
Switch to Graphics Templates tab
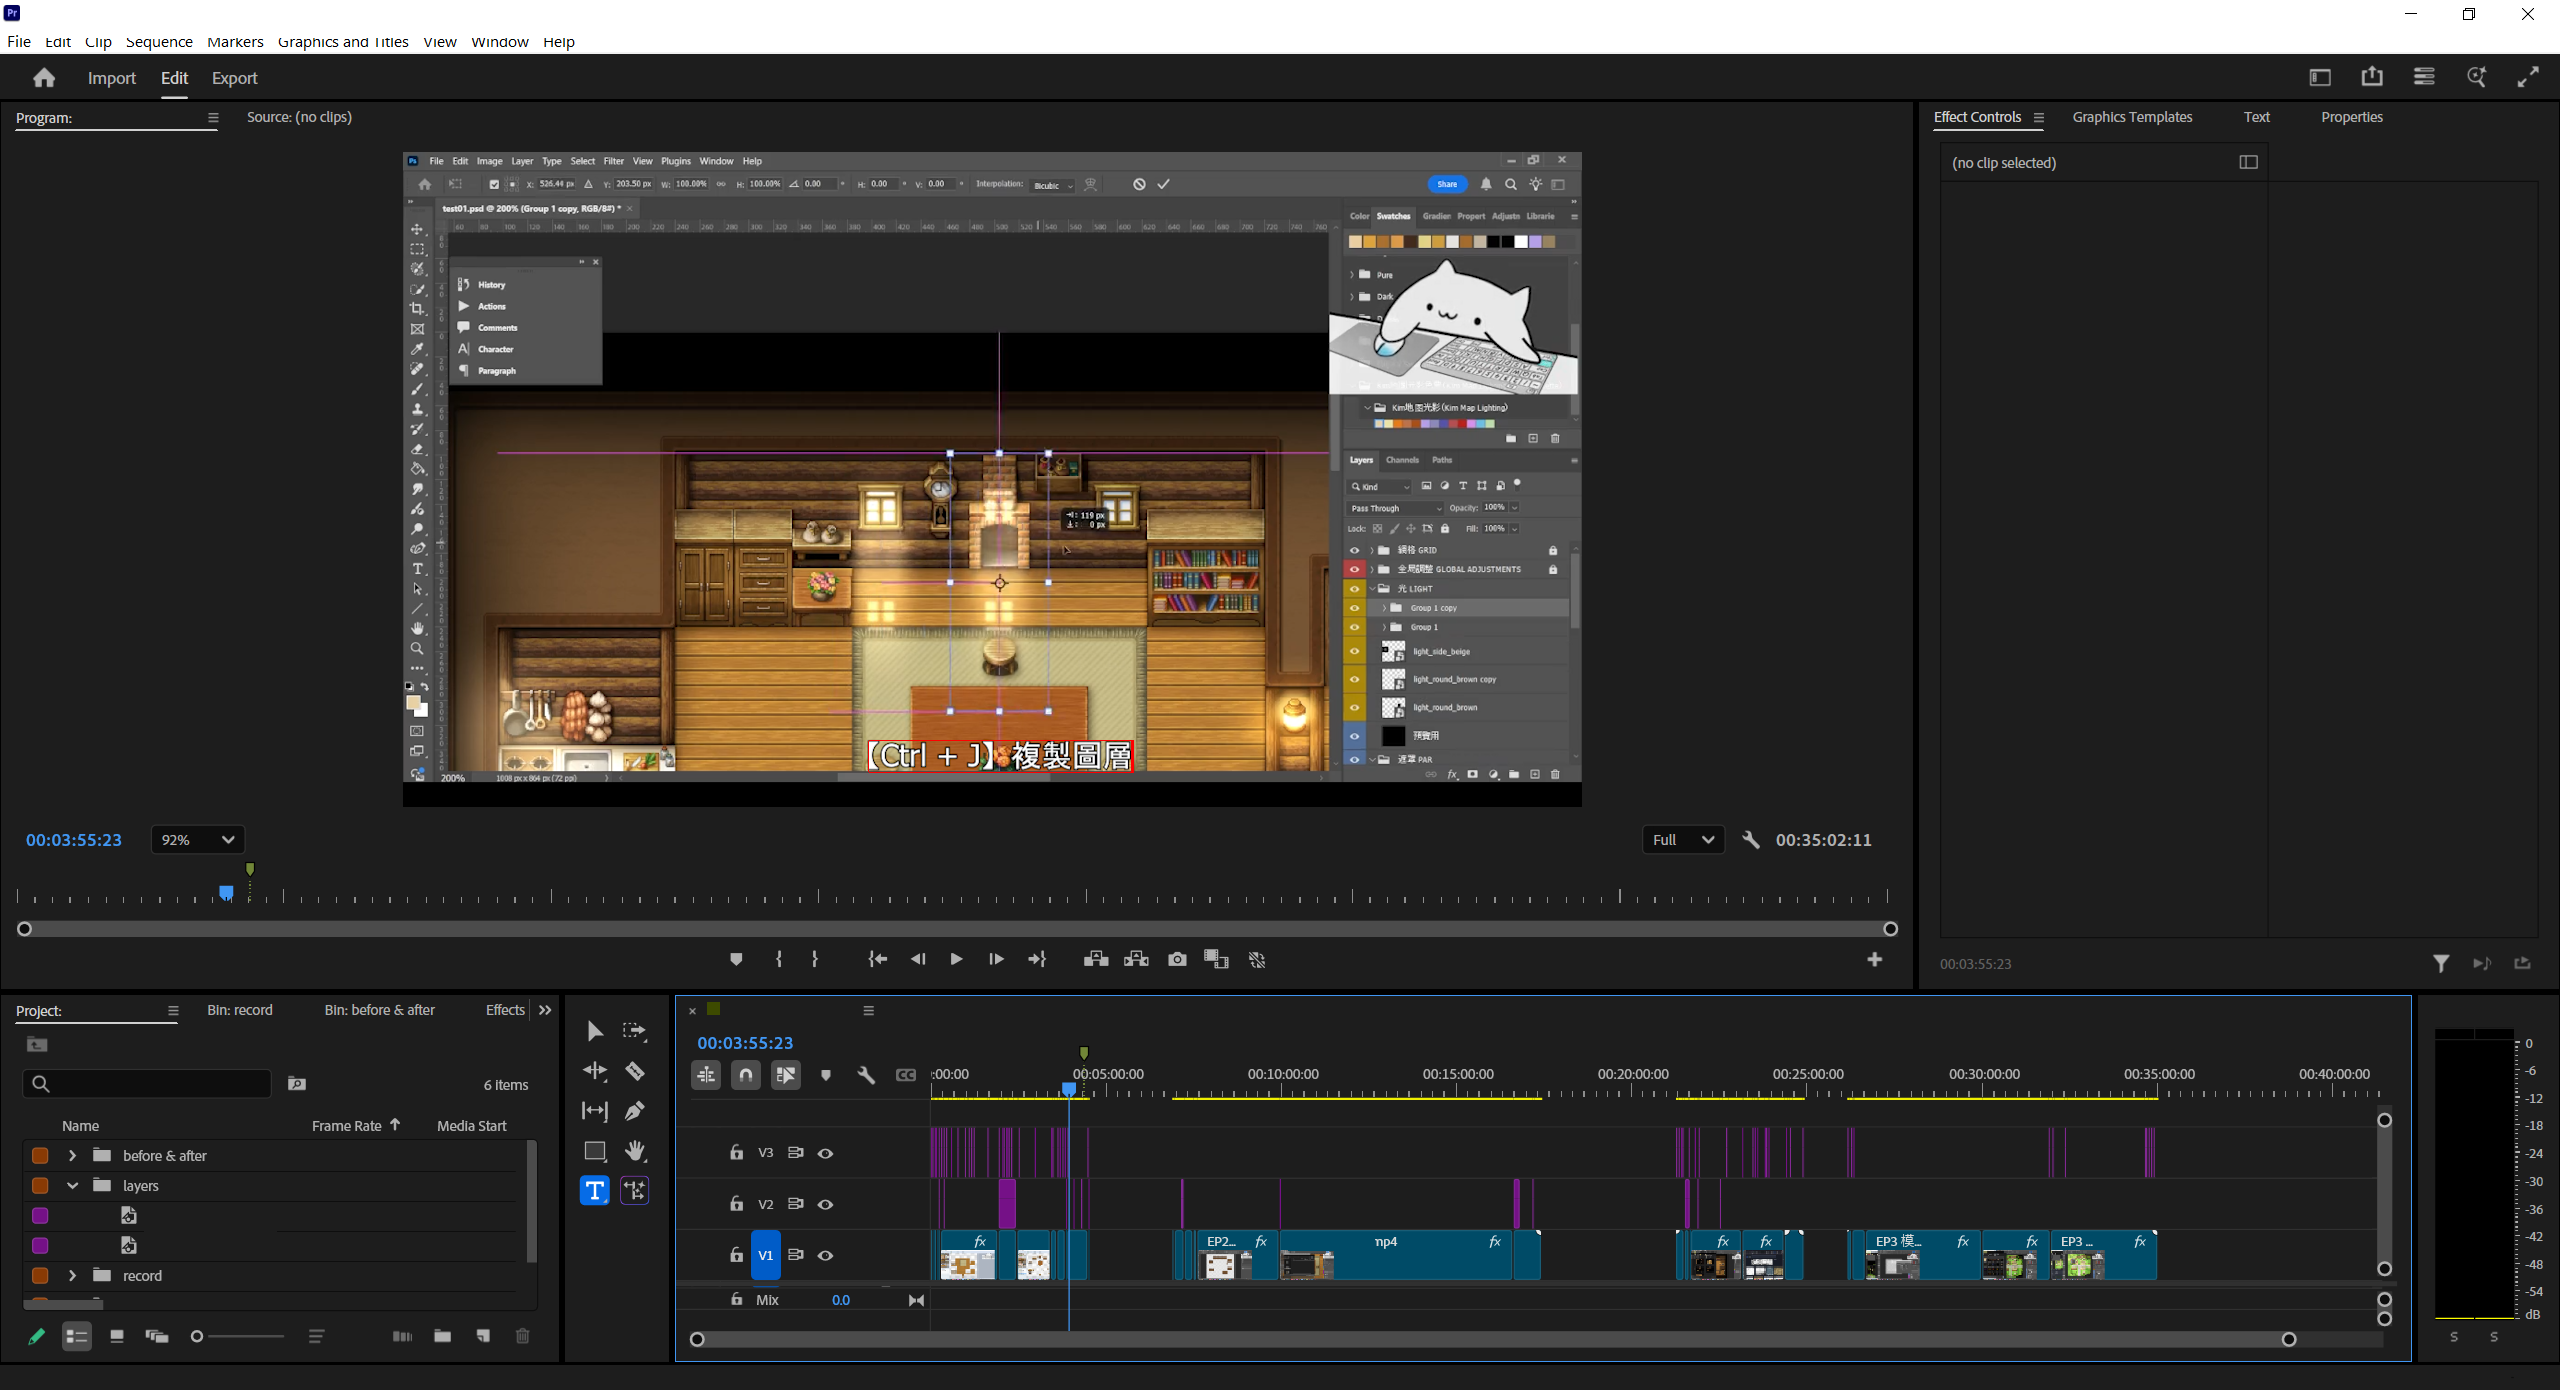tap(2132, 117)
